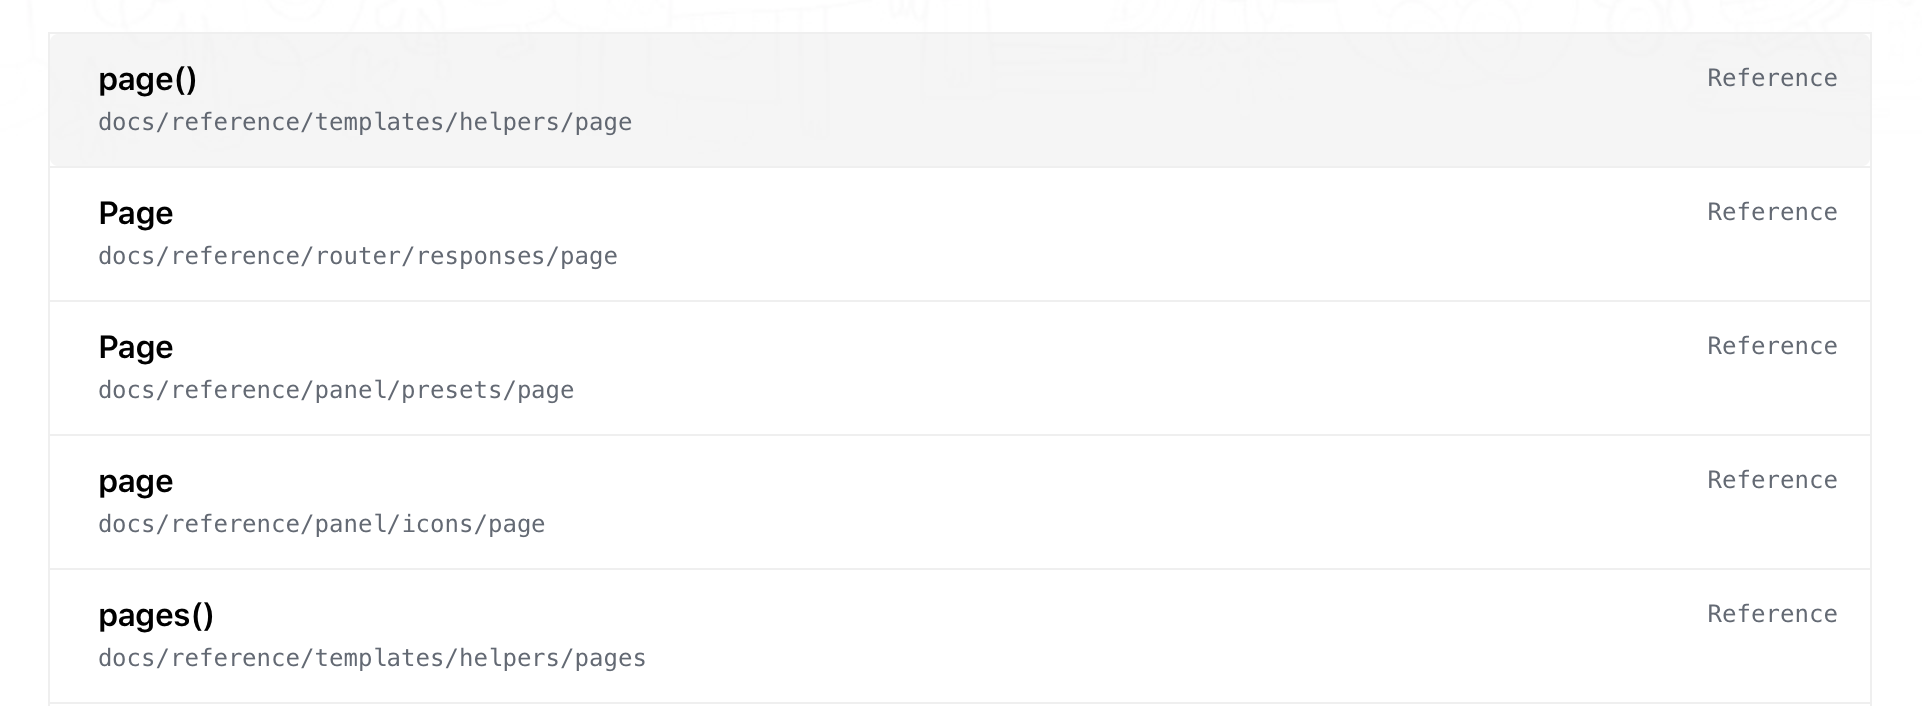1922x706 pixels.
Task: Open the pages() helper search result
Action: pyautogui.click(x=156, y=615)
